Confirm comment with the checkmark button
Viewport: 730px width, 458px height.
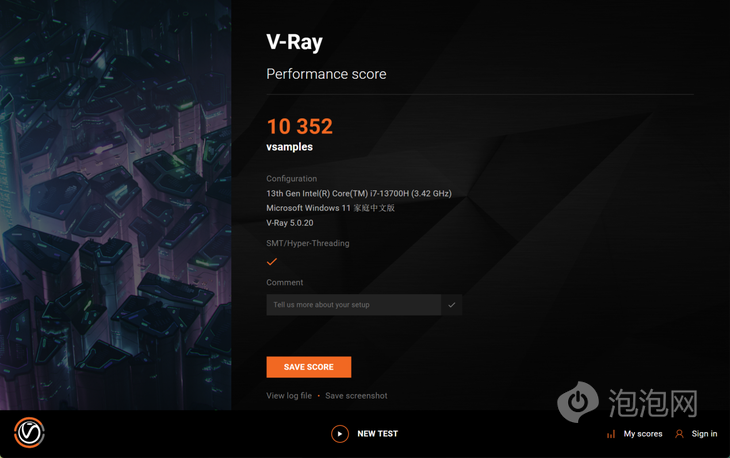452,305
